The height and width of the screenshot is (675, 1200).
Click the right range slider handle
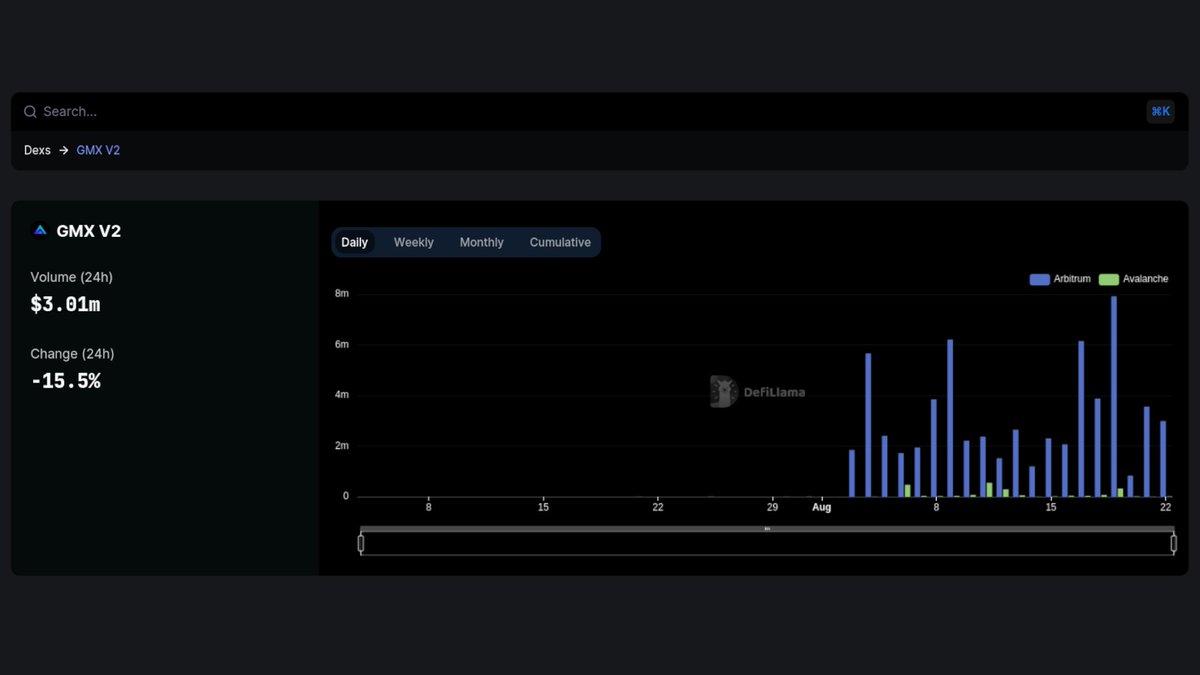click(1174, 543)
